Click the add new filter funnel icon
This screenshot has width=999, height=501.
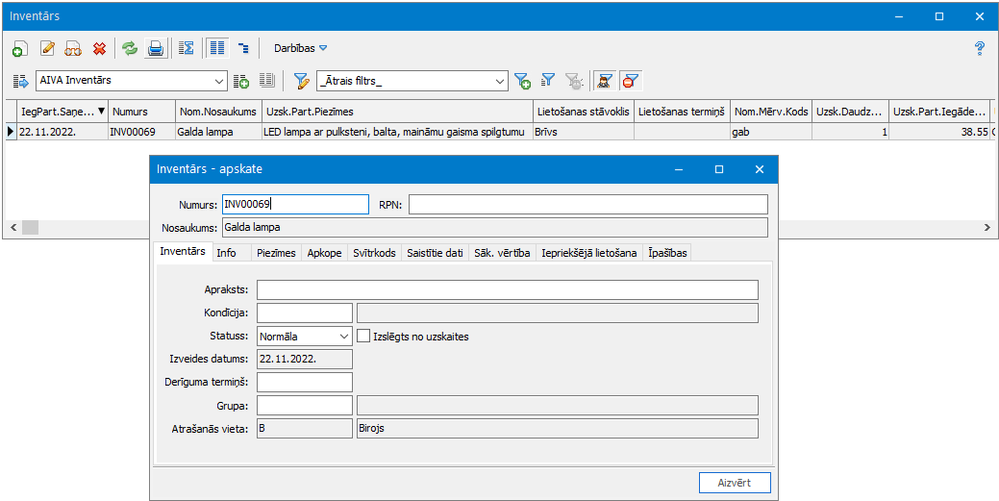pos(521,81)
